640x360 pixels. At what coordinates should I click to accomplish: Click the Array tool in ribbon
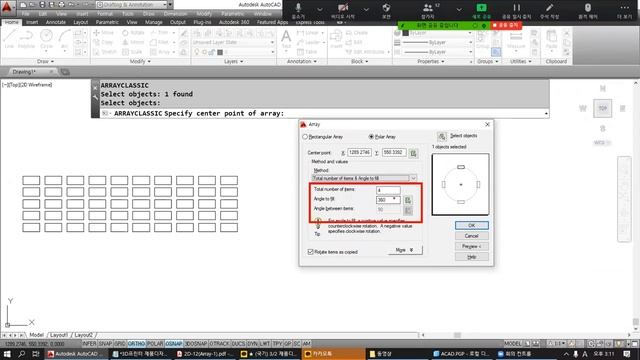pyautogui.click(x=160, y=52)
